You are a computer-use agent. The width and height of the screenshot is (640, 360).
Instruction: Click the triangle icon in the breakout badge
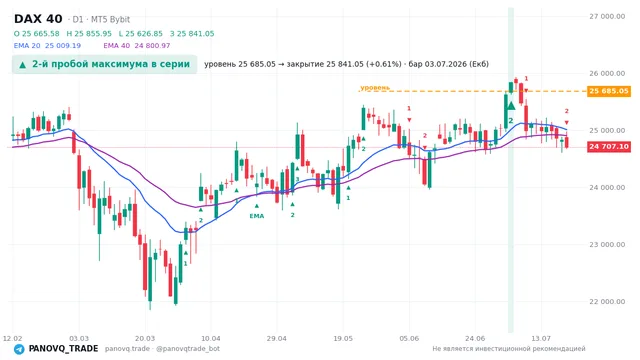click(x=22, y=65)
